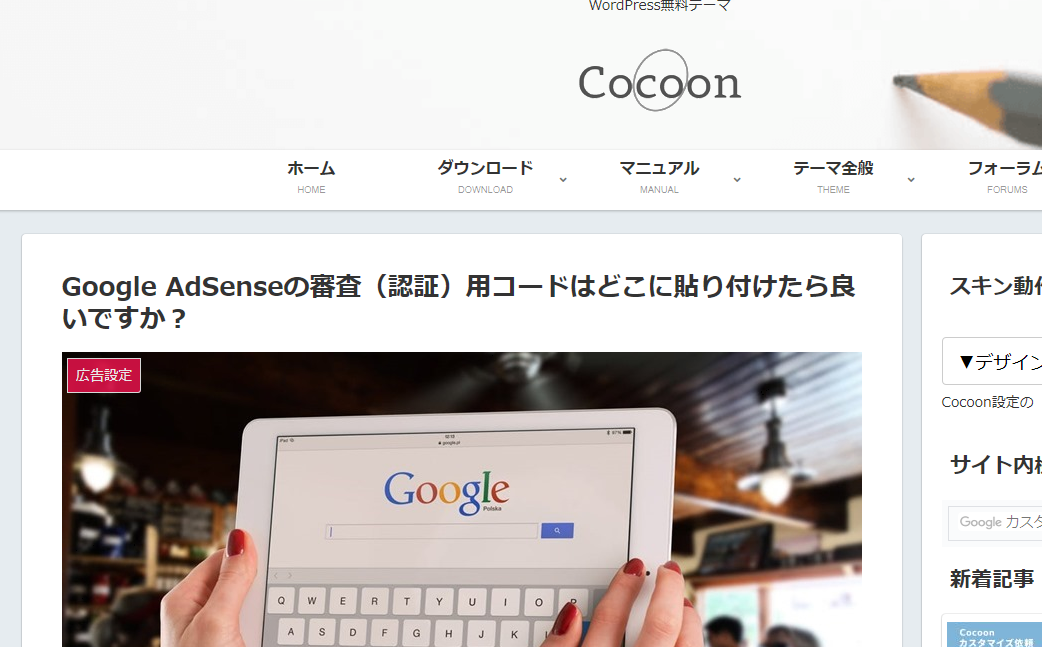Viewport: 1042px width, 647px height.
Task: Expand the テーマ全般 submenu chevron
Action: [x=911, y=180]
